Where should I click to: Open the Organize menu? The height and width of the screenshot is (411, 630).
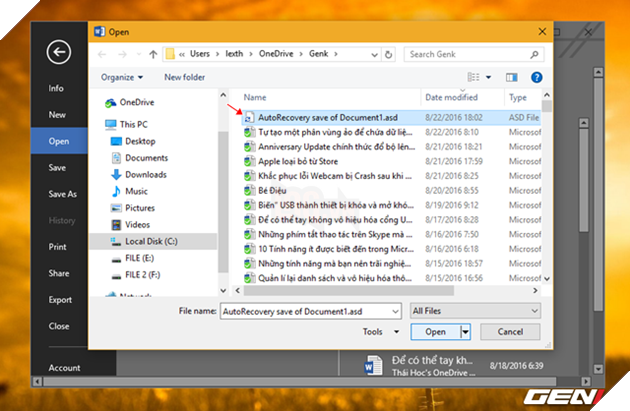121,77
